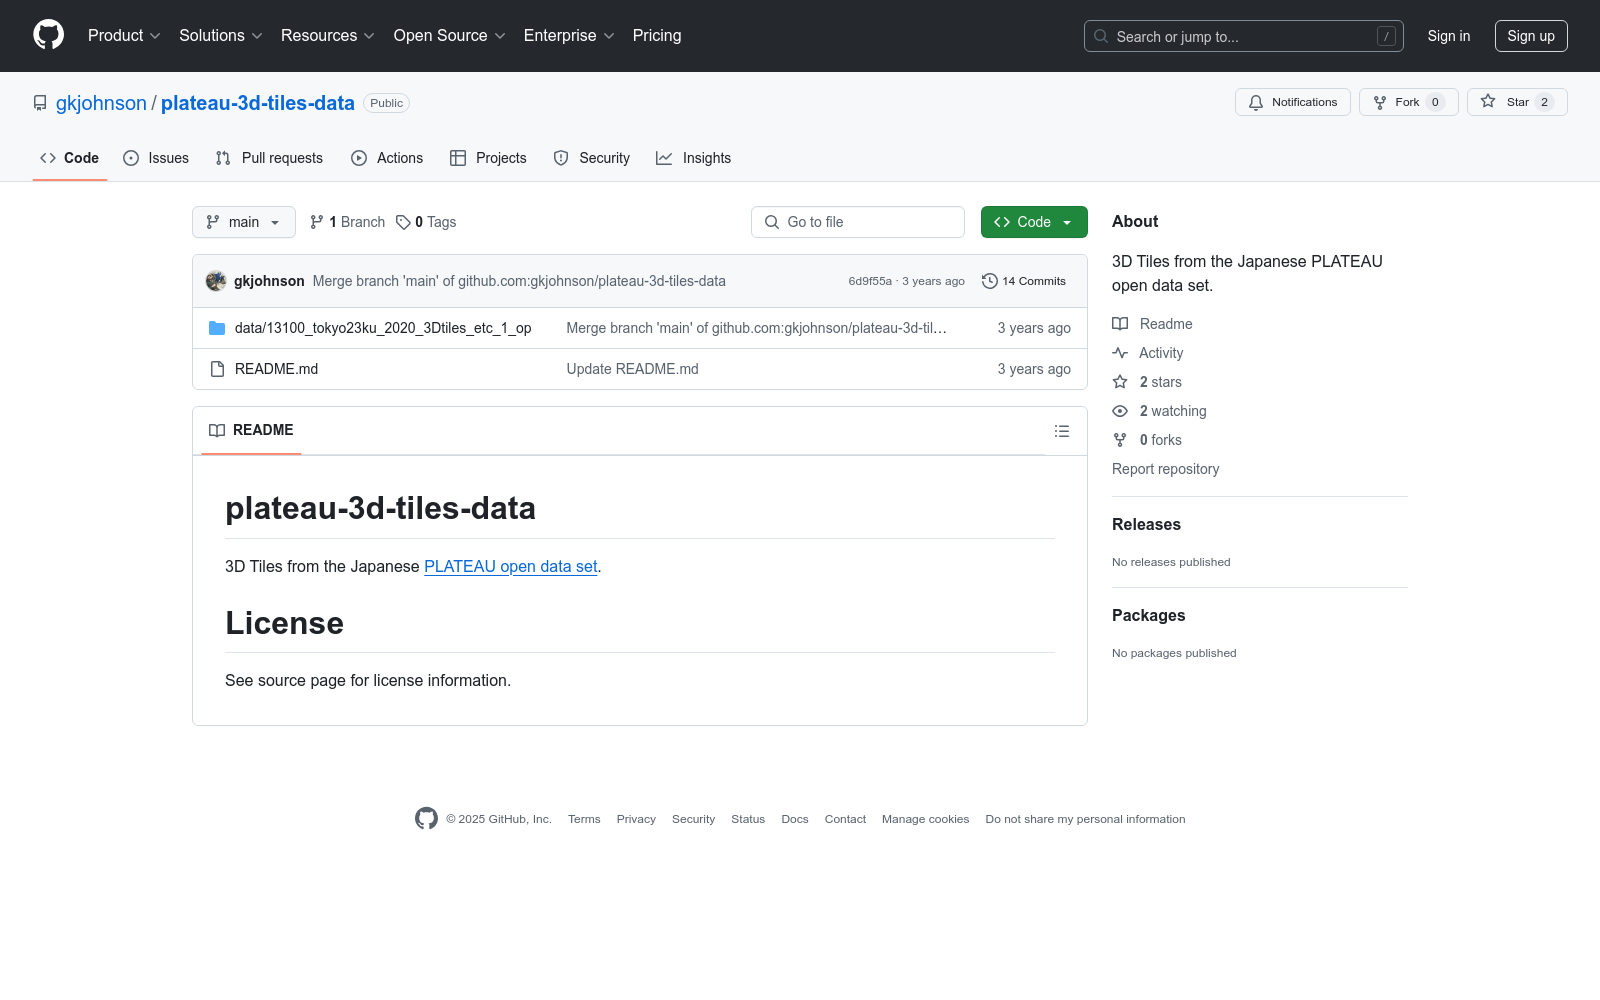Click the Go to file input
The height and width of the screenshot is (1000, 1600).
coord(858,222)
